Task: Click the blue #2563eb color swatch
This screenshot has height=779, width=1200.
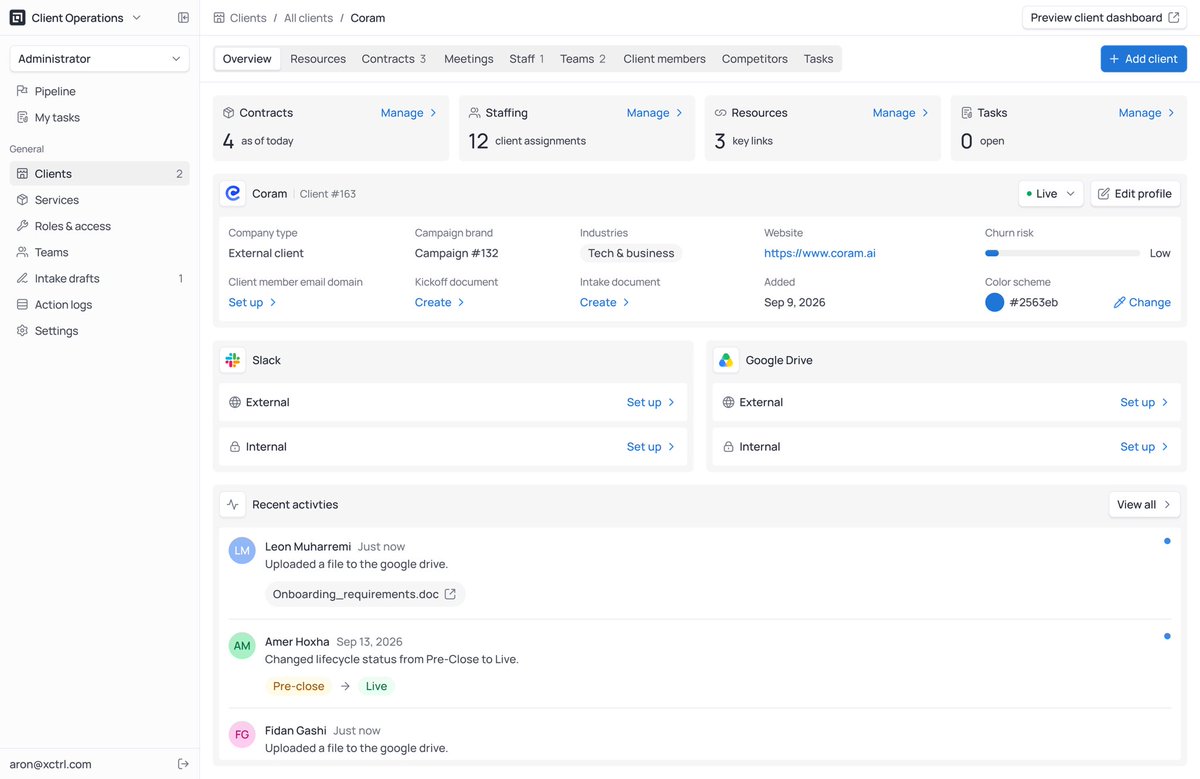Action: 994,302
